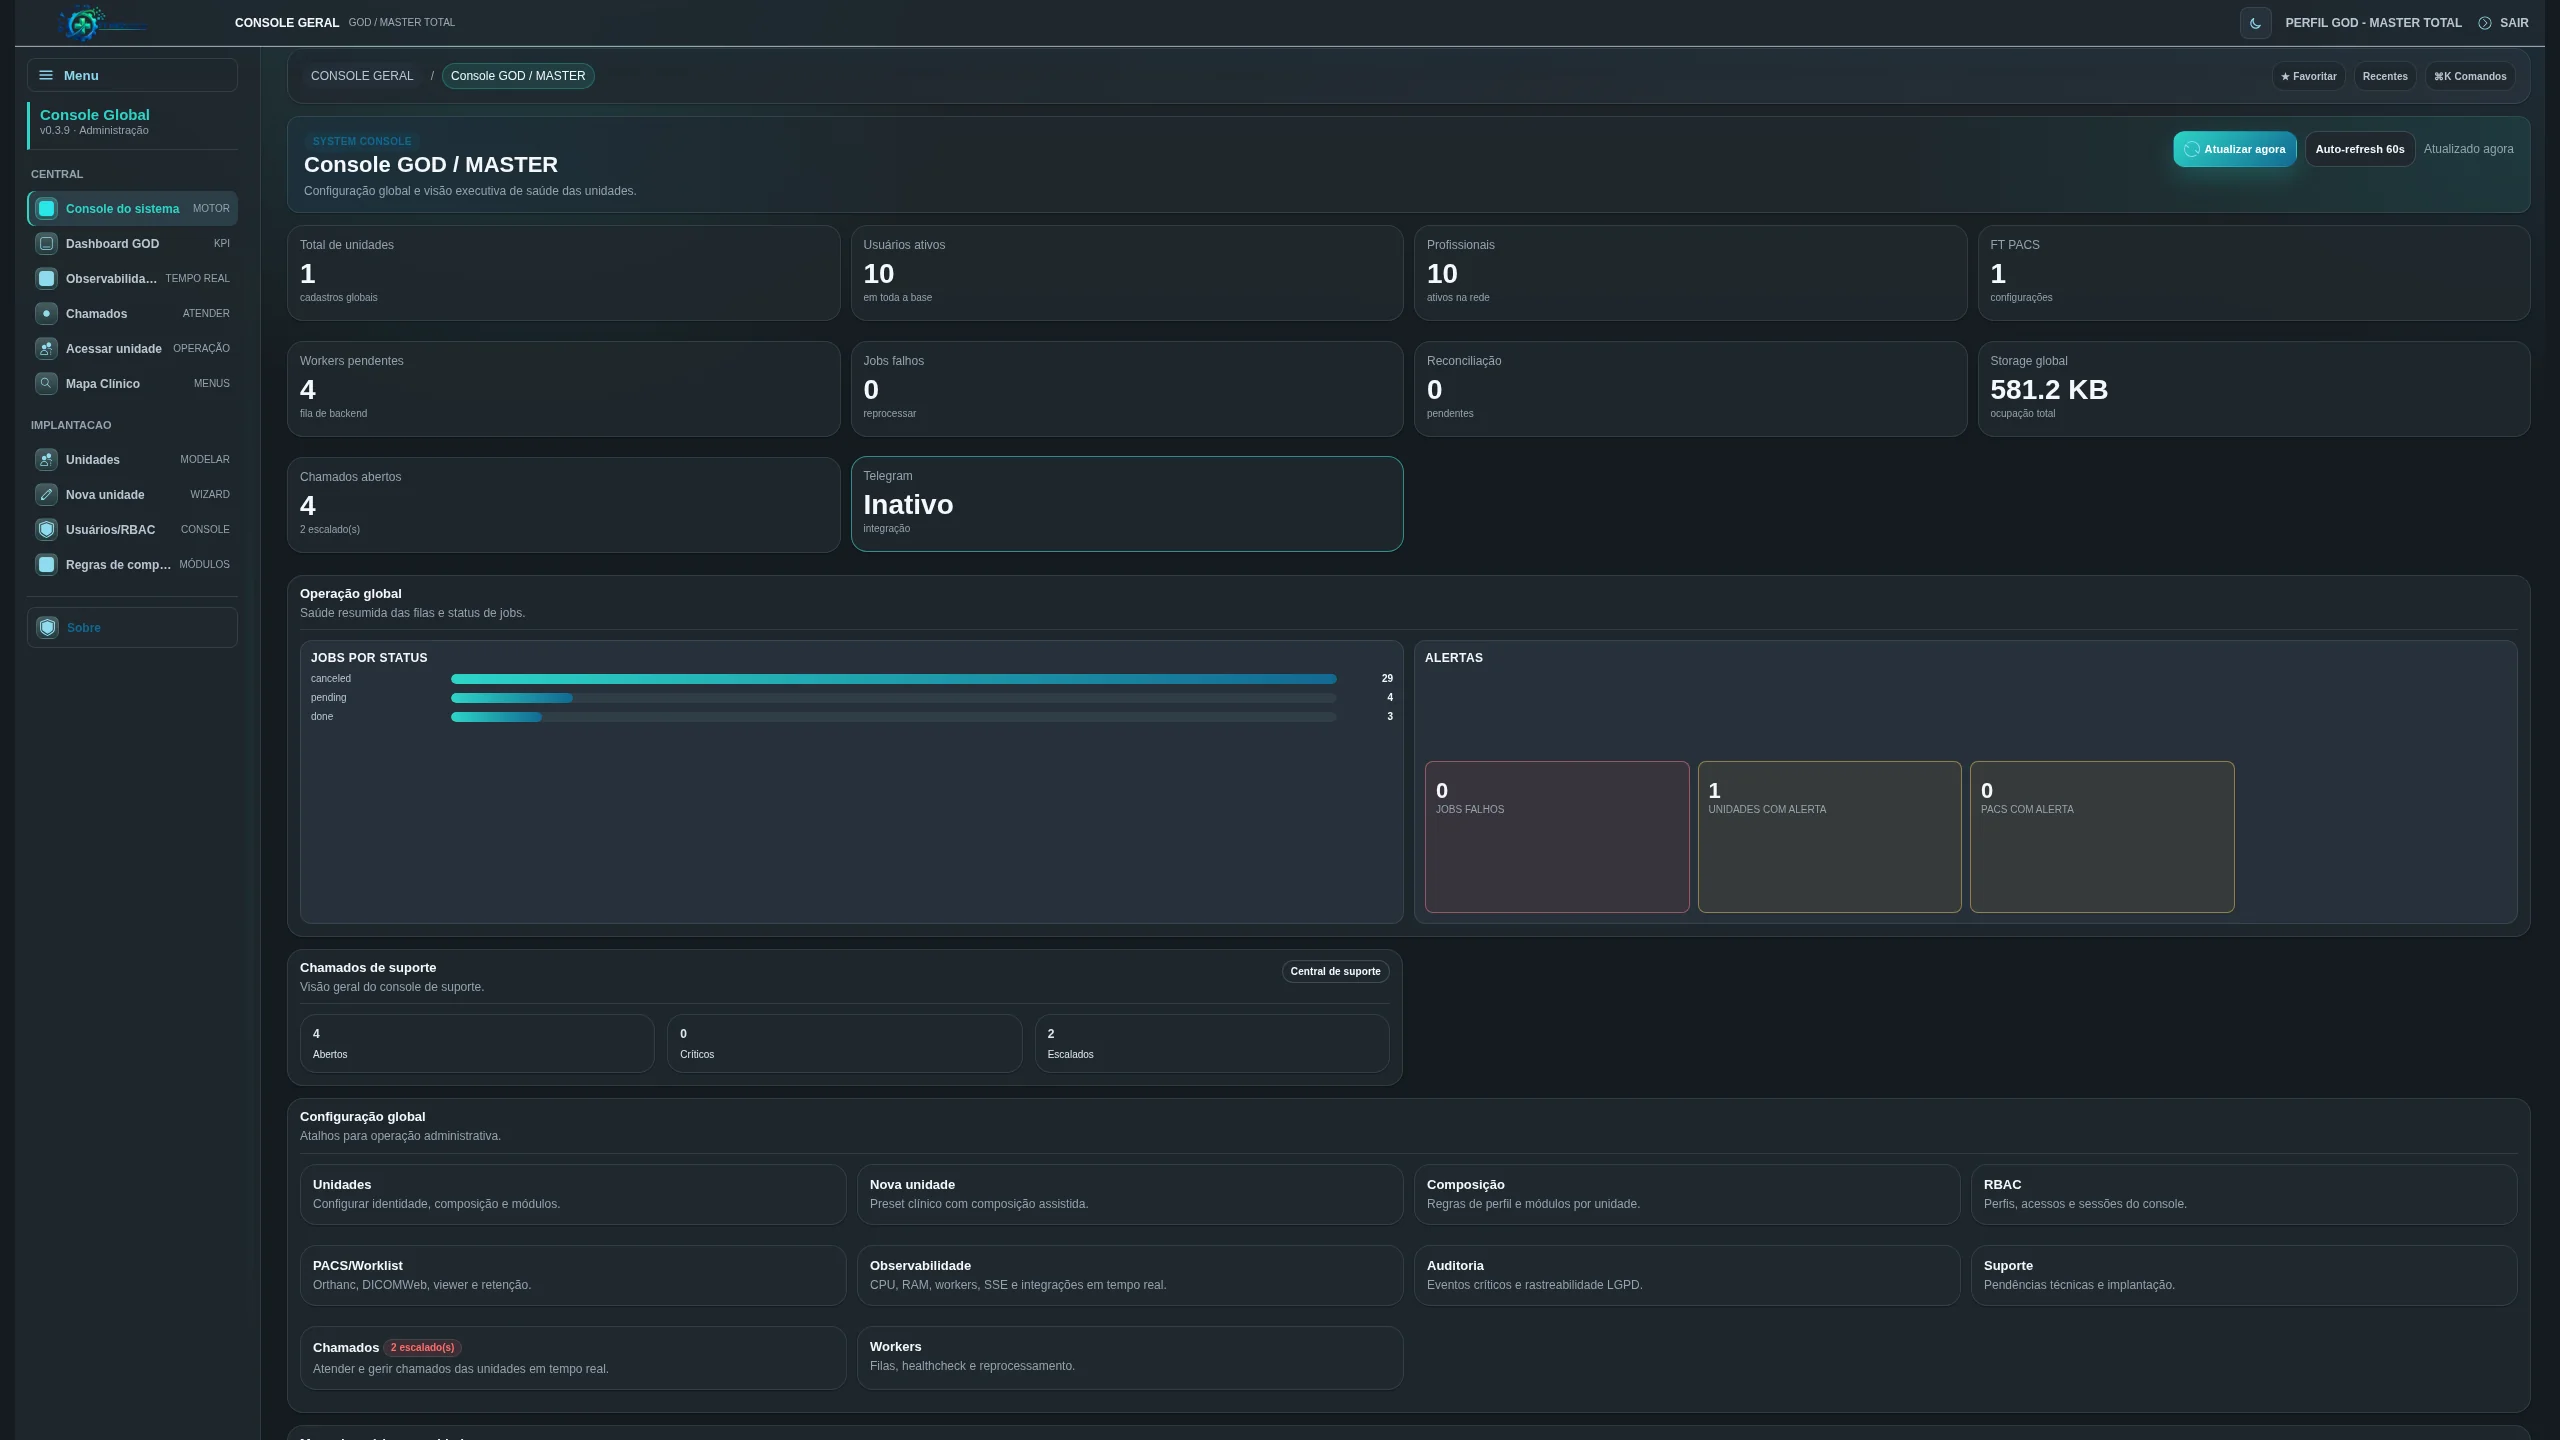
Task: Click Atualizar agora button
Action: click(x=2234, y=149)
